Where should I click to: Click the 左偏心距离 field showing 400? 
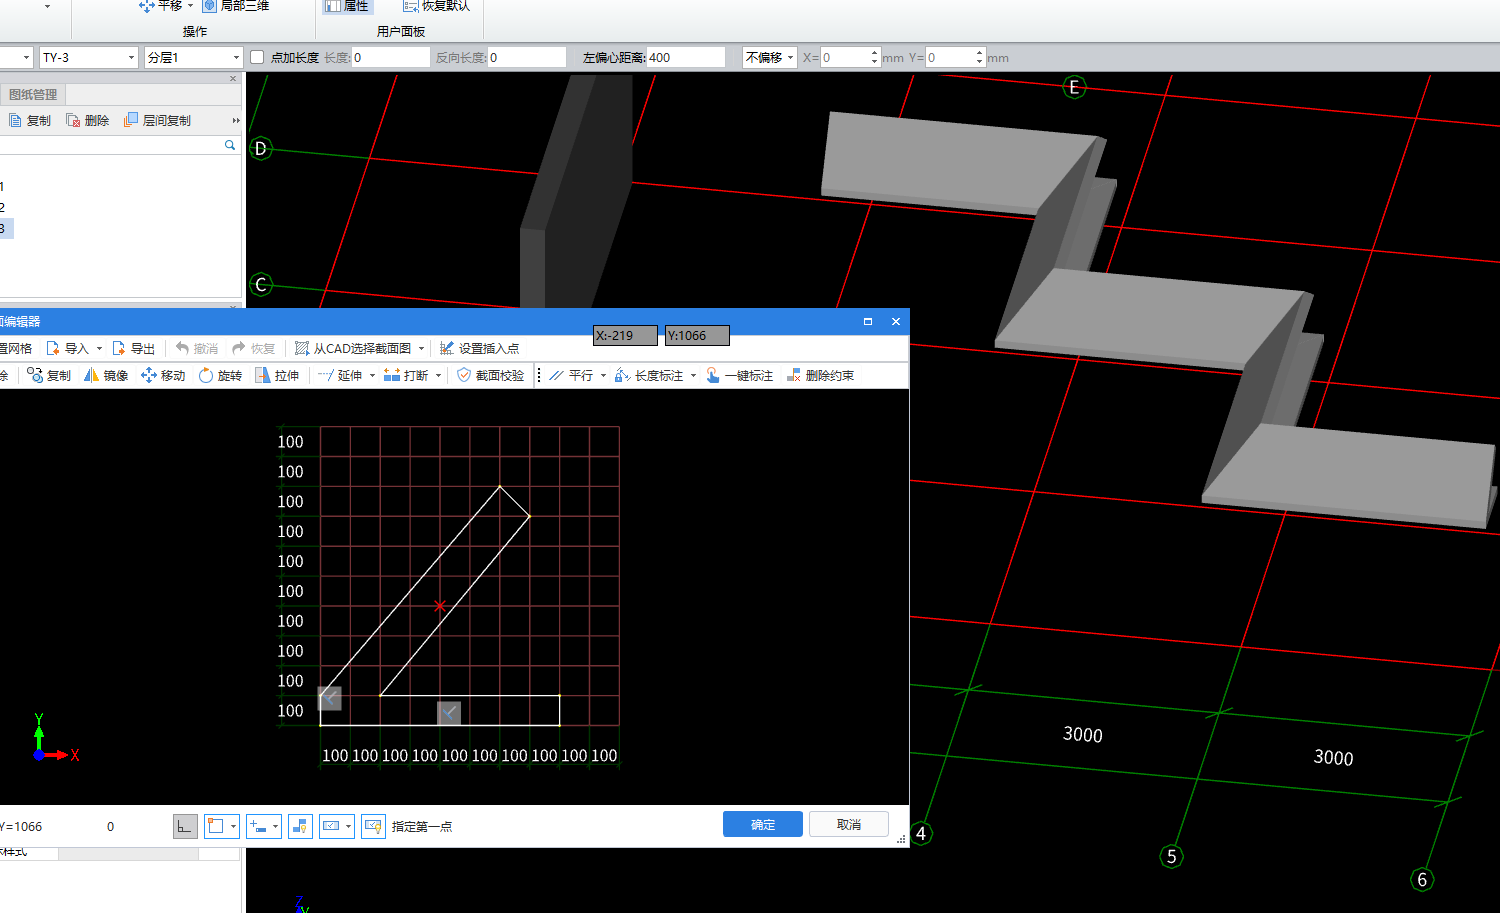pyautogui.click(x=685, y=57)
